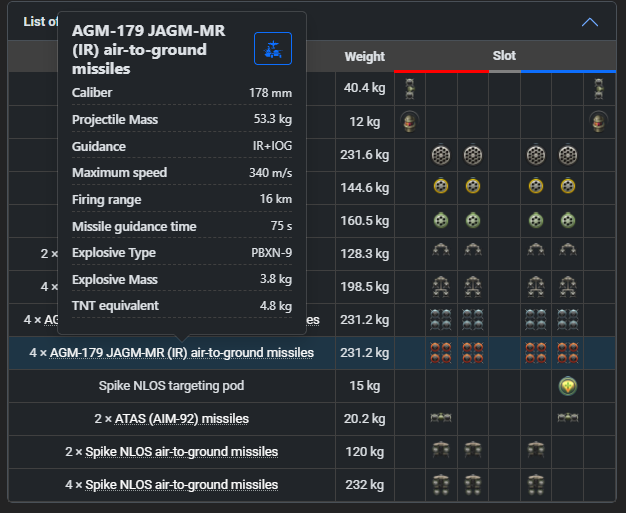Click the rightmost ATAS (AIM-92) missile slot icon
Image resolution: width=626 pixels, height=513 pixels.
click(567, 418)
